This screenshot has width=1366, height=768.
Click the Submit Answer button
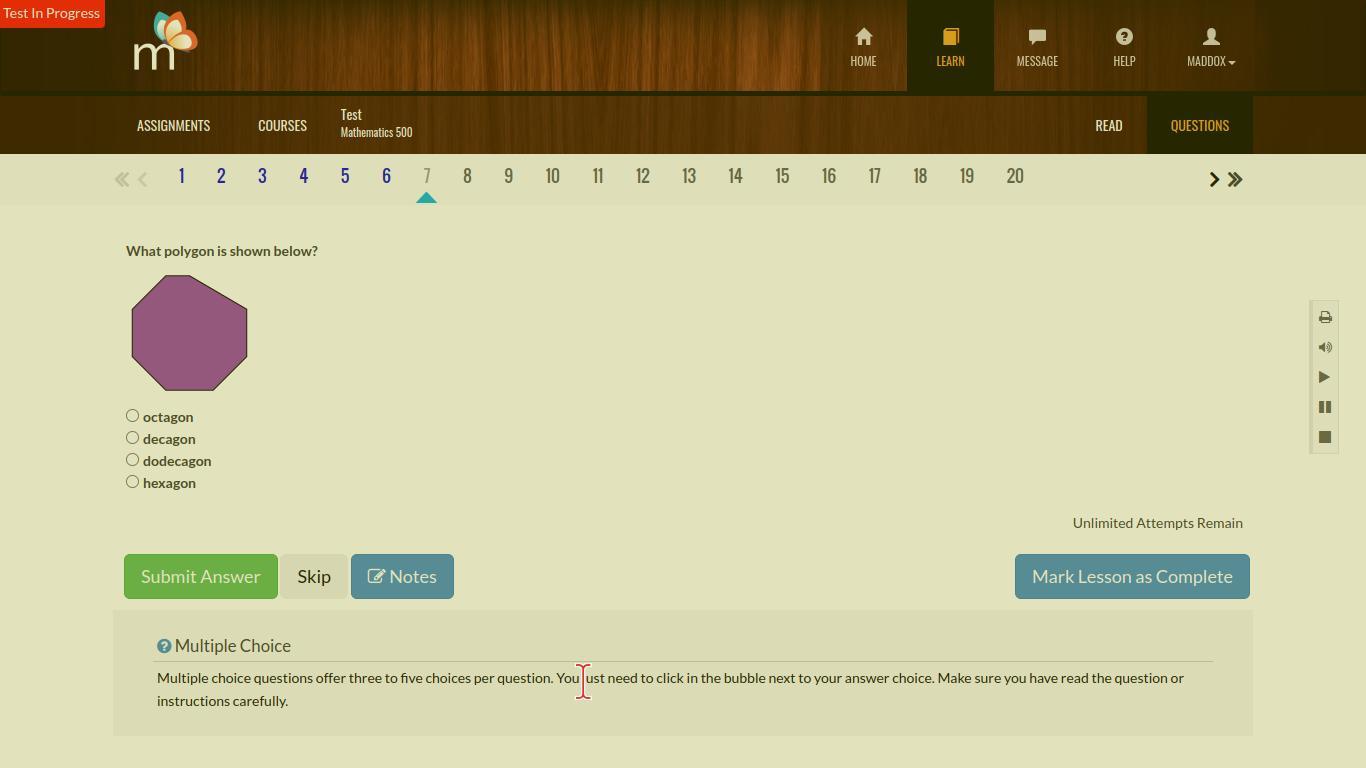coord(200,577)
